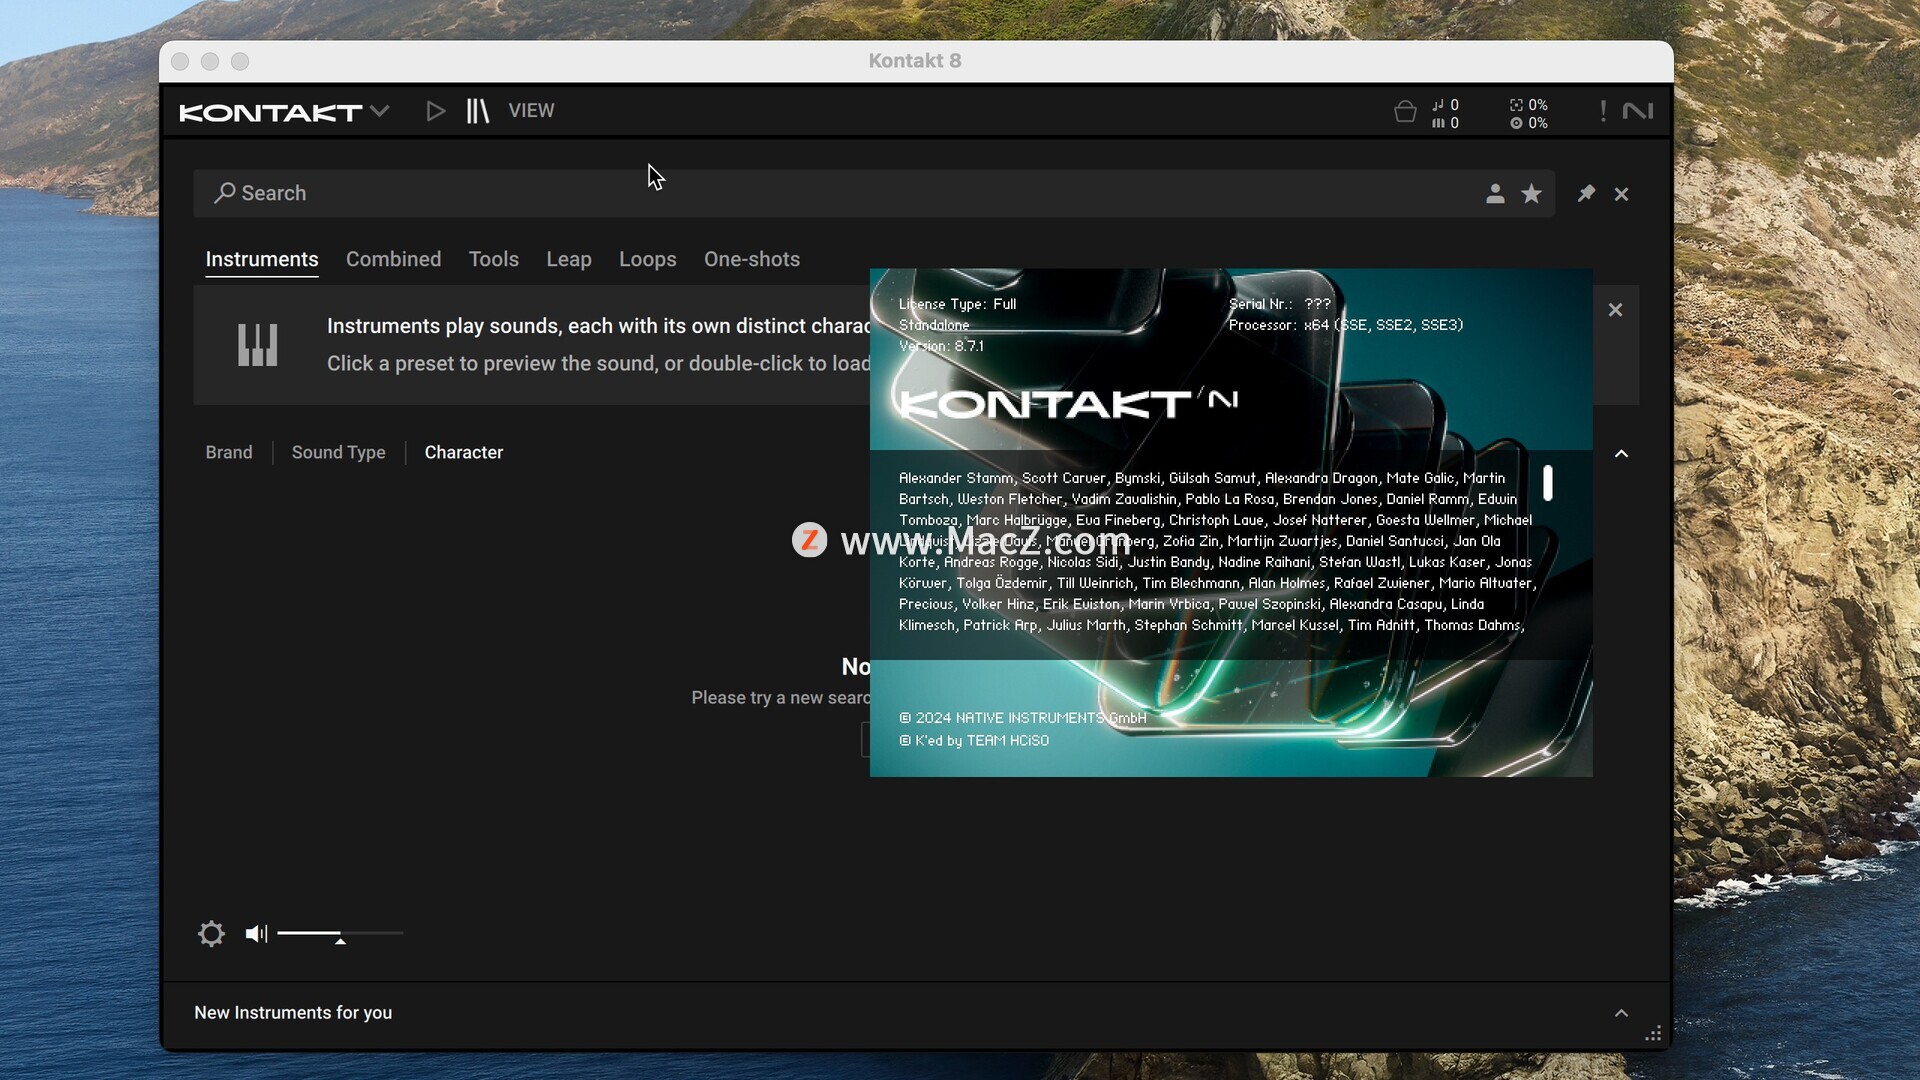The height and width of the screenshot is (1080, 1920).
Task: Mute preview with speaker icon
Action: pos(257,933)
